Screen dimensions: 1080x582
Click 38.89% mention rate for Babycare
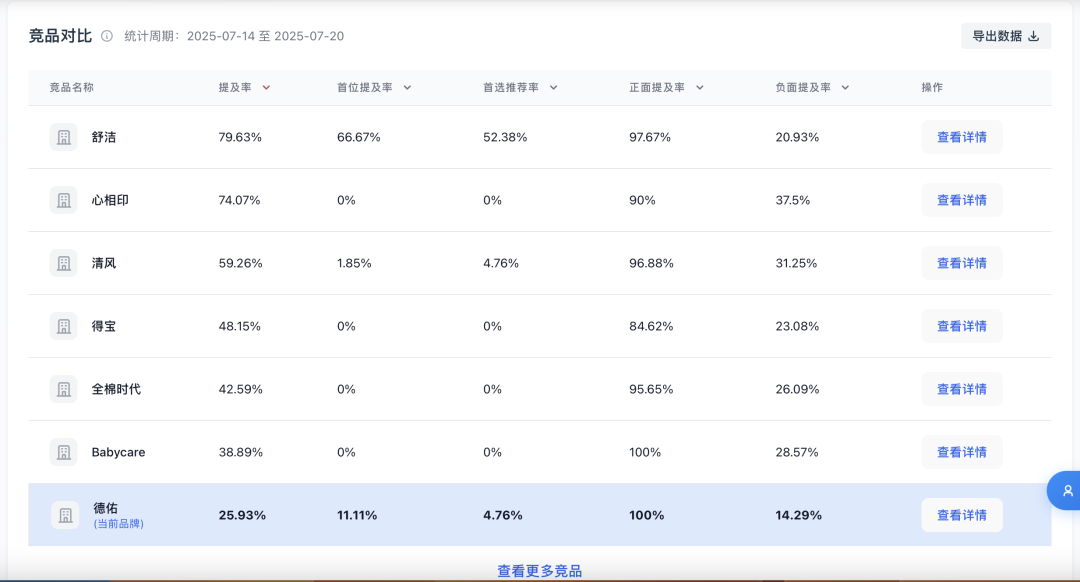pyautogui.click(x=240, y=453)
